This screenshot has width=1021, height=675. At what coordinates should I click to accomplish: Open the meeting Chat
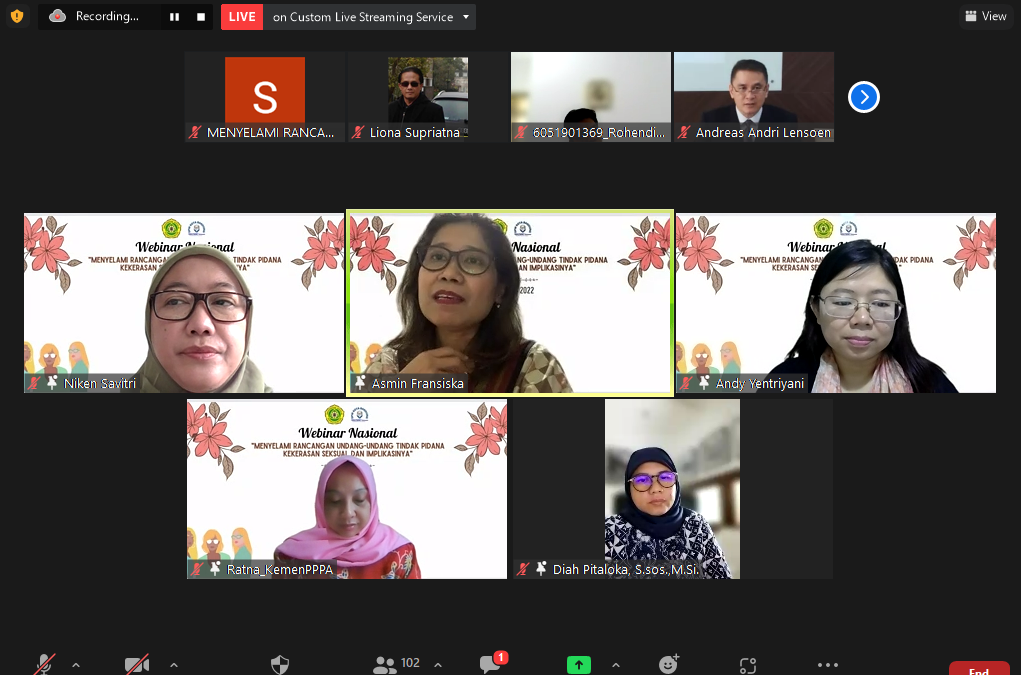click(x=490, y=663)
